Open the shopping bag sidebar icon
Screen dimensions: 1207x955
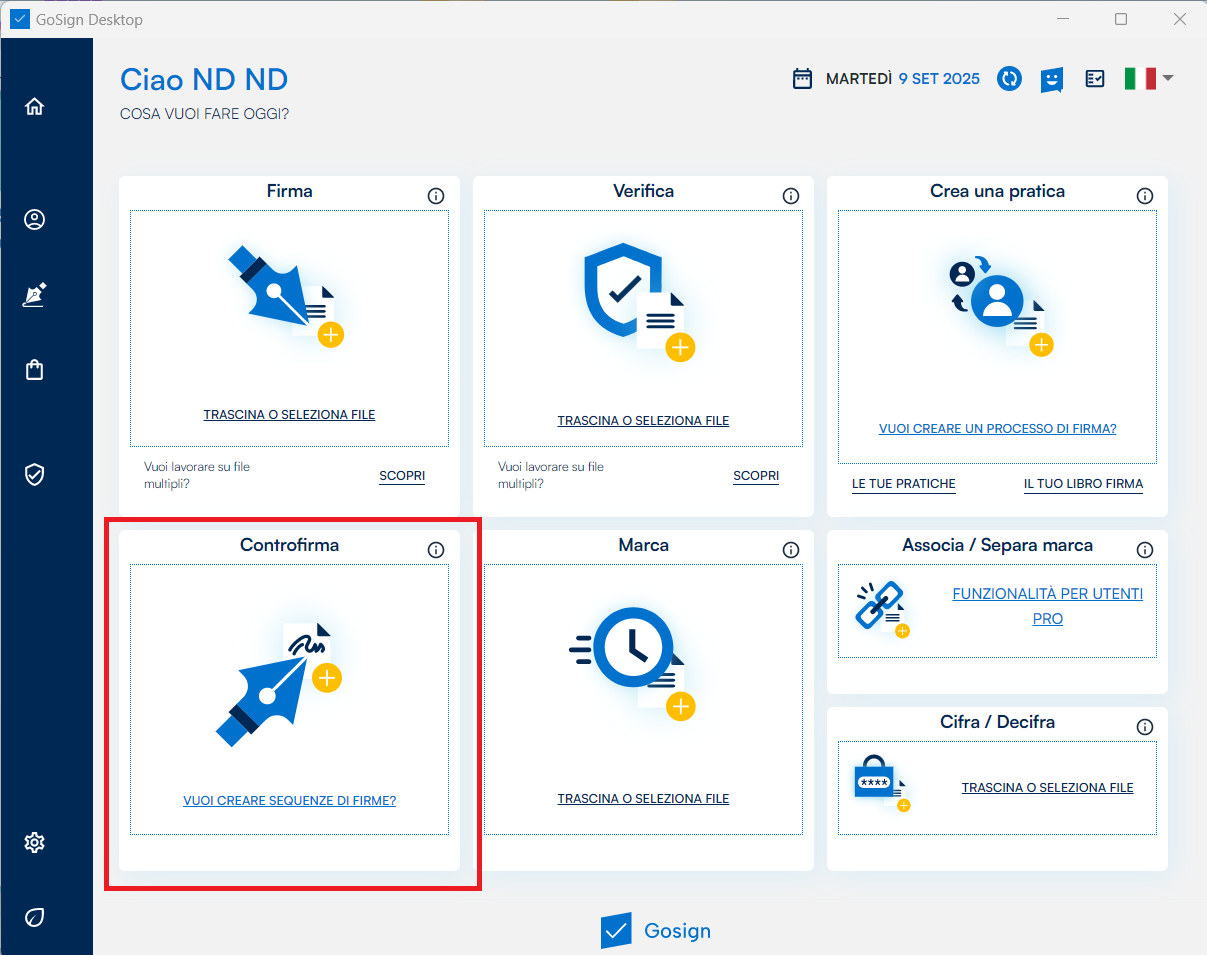35,370
